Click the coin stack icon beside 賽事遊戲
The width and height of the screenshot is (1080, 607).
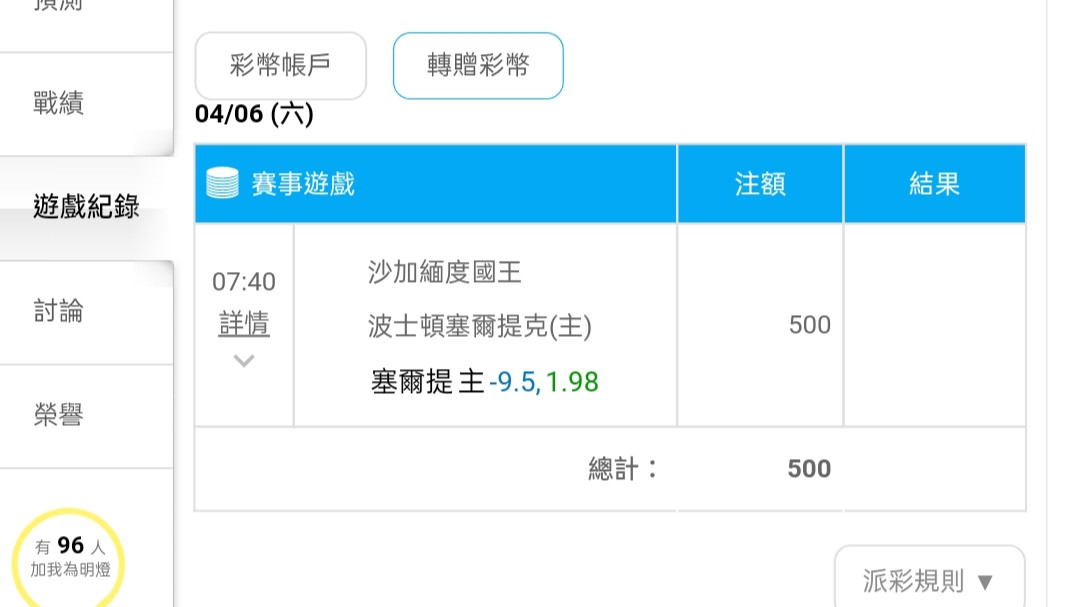point(222,183)
